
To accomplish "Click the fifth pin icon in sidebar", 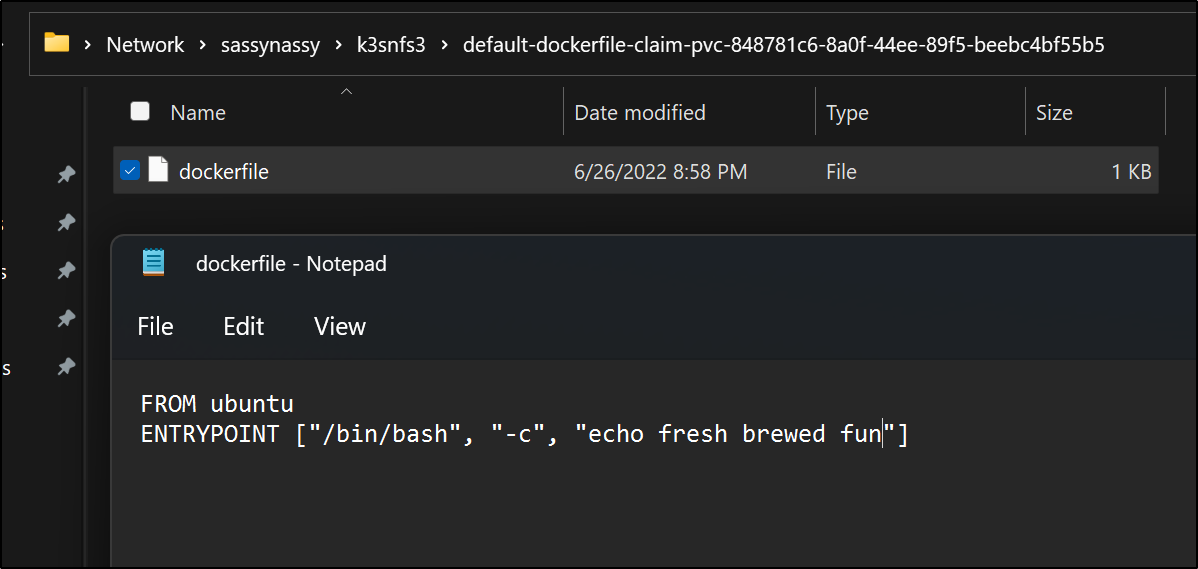I will pyautogui.click(x=66, y=367).
